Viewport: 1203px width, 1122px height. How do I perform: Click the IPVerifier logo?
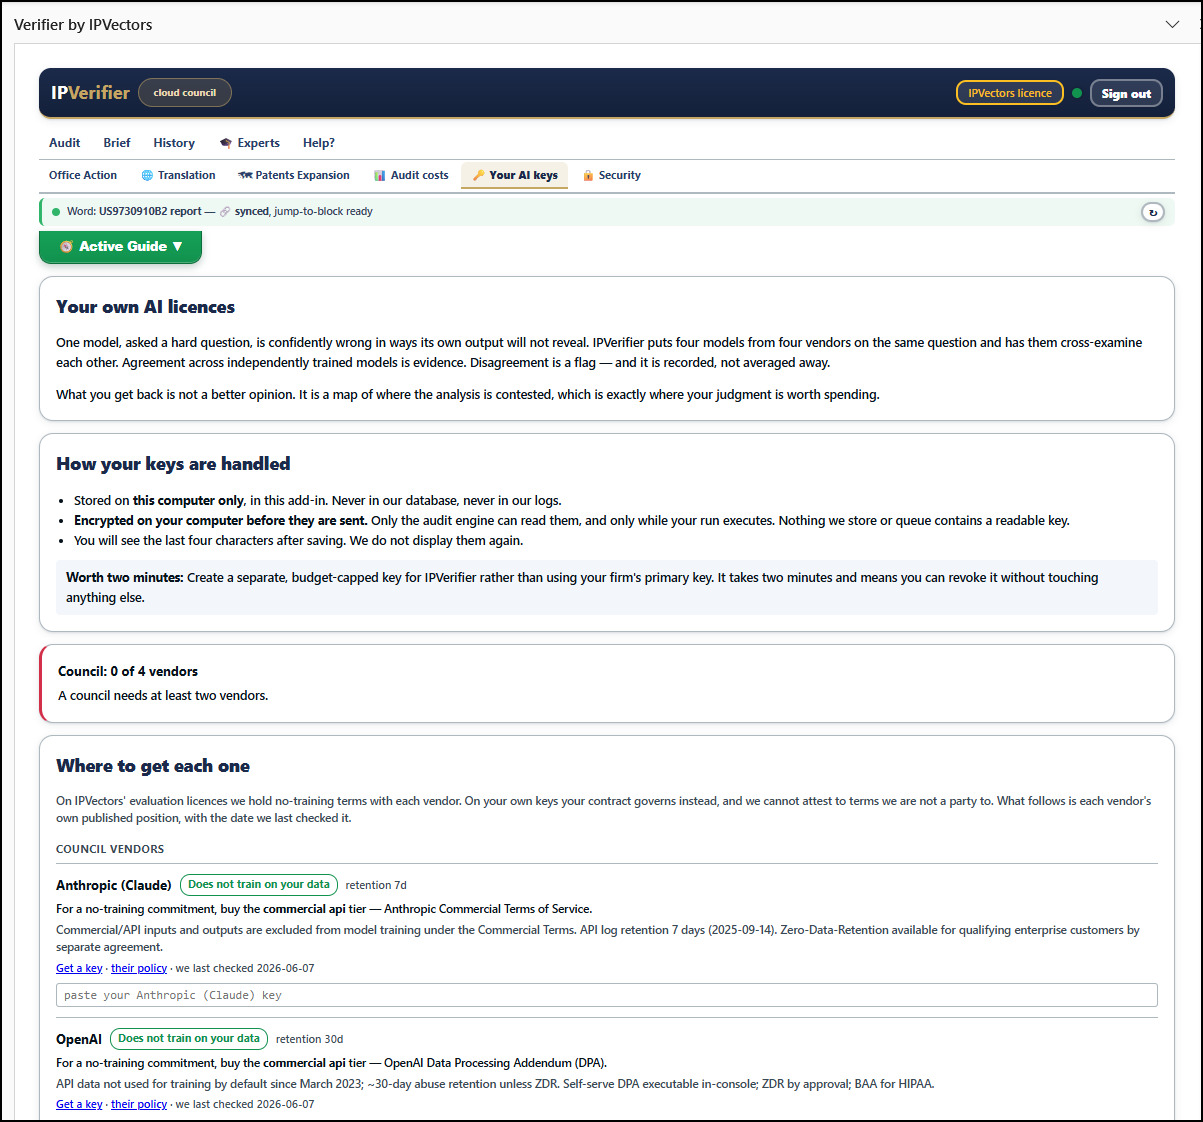coord(90,93)
